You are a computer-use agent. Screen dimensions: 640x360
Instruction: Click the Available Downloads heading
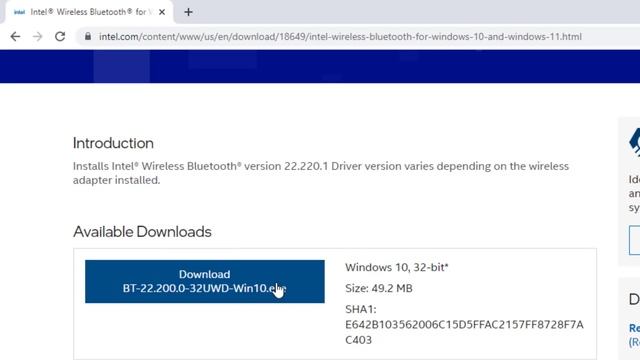click(142, 232)
